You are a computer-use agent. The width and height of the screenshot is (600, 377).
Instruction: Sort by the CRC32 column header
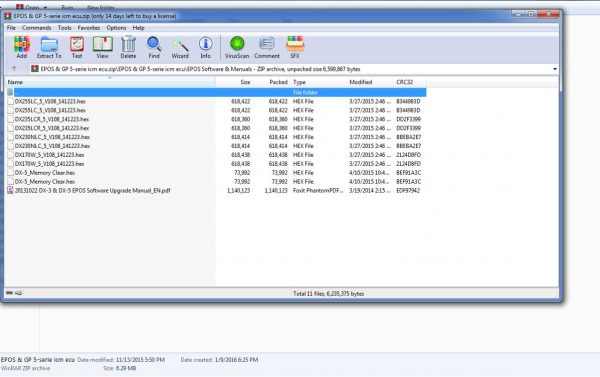click(x=410, y=82)
